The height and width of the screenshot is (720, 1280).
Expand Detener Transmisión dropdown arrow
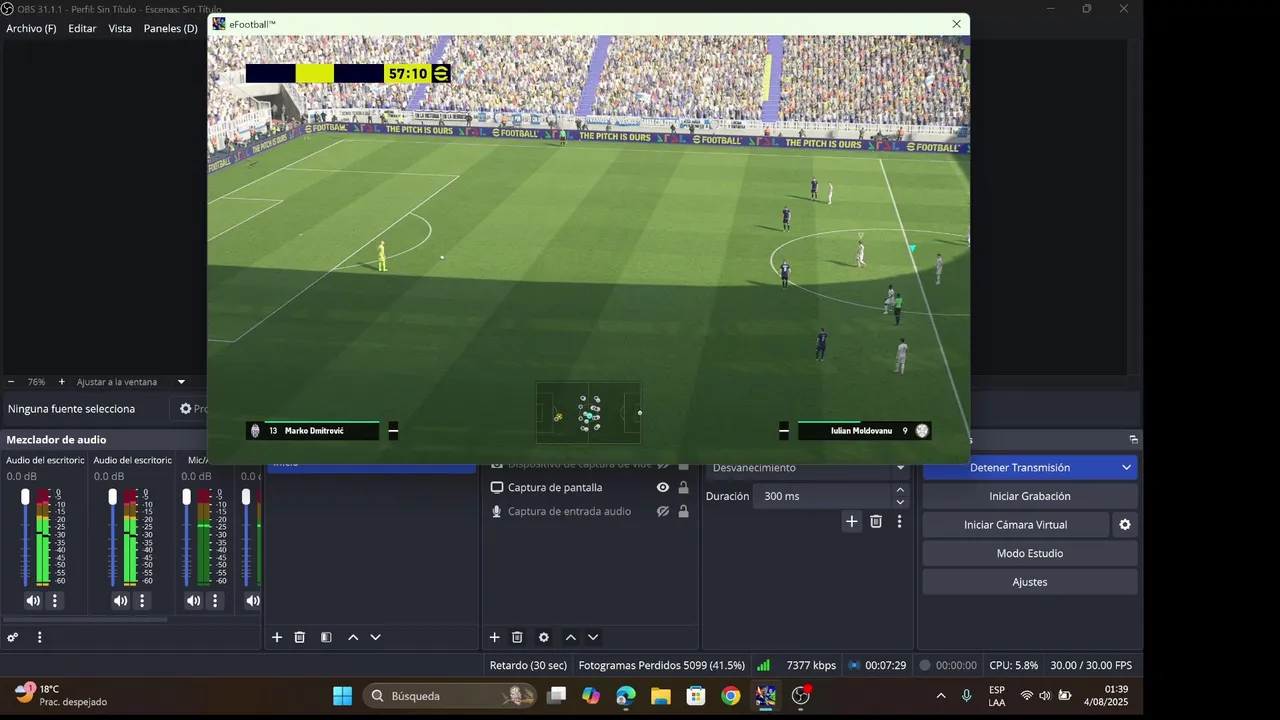click(1127, 468)
